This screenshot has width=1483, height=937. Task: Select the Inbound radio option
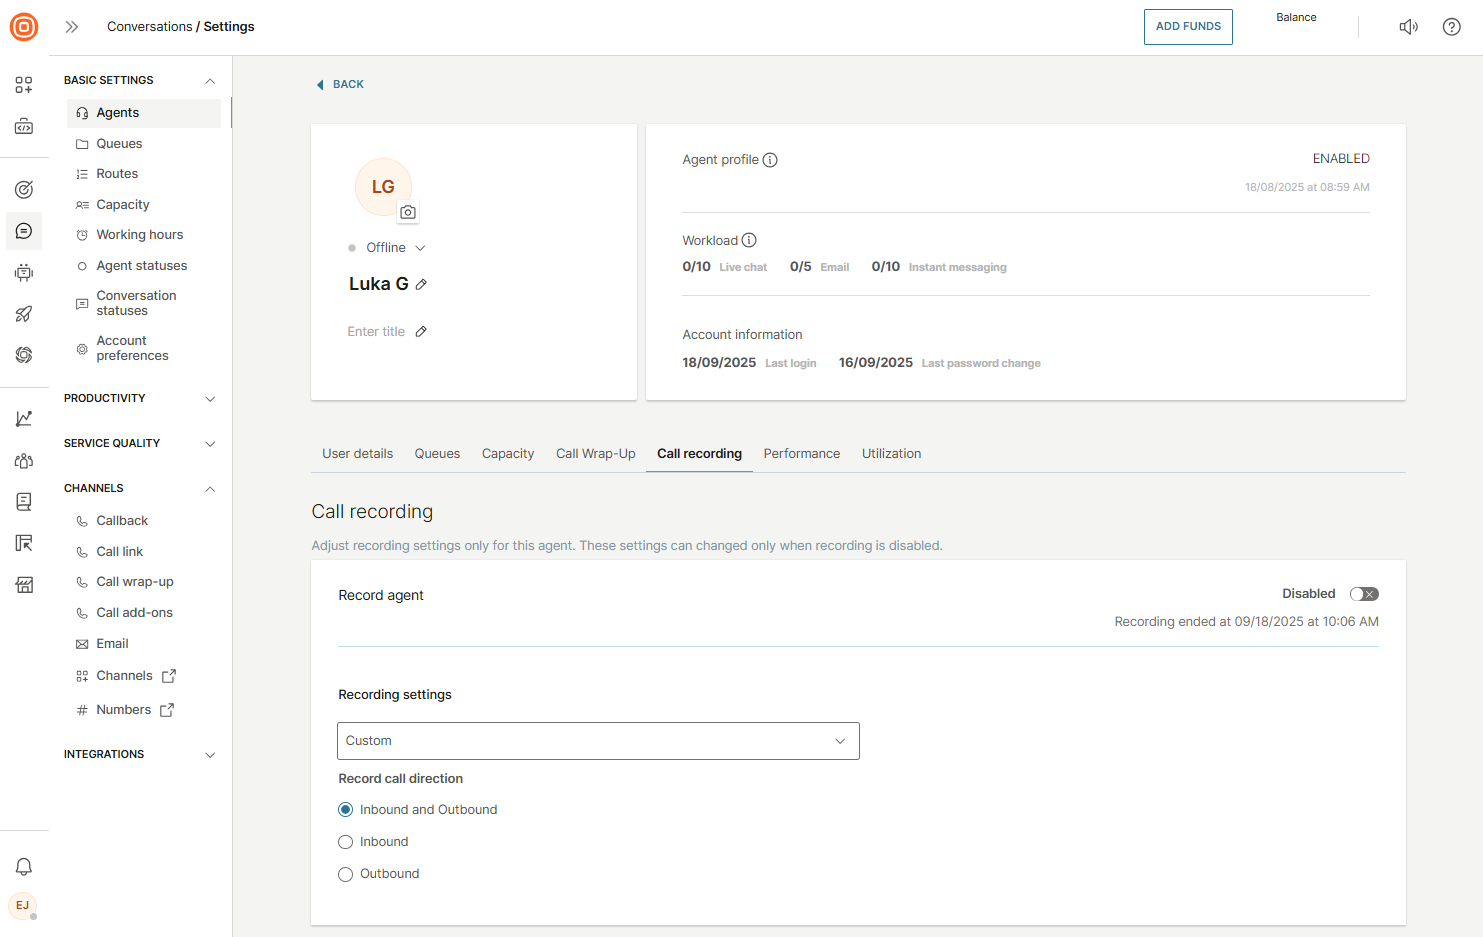346,842
